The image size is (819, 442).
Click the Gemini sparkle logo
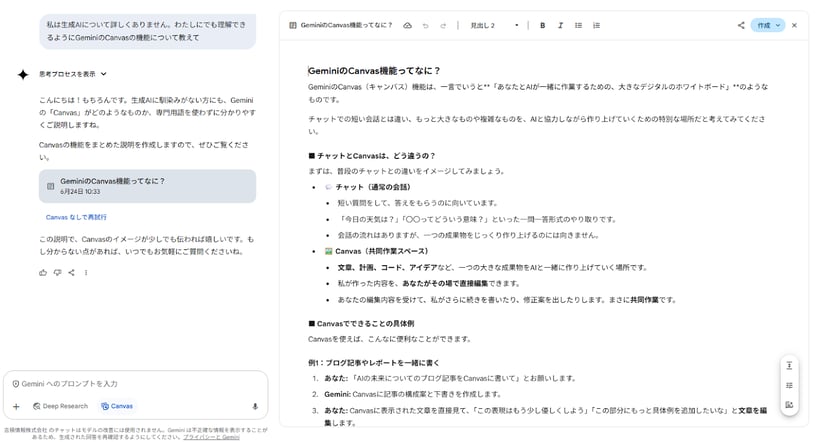[23, 75]
